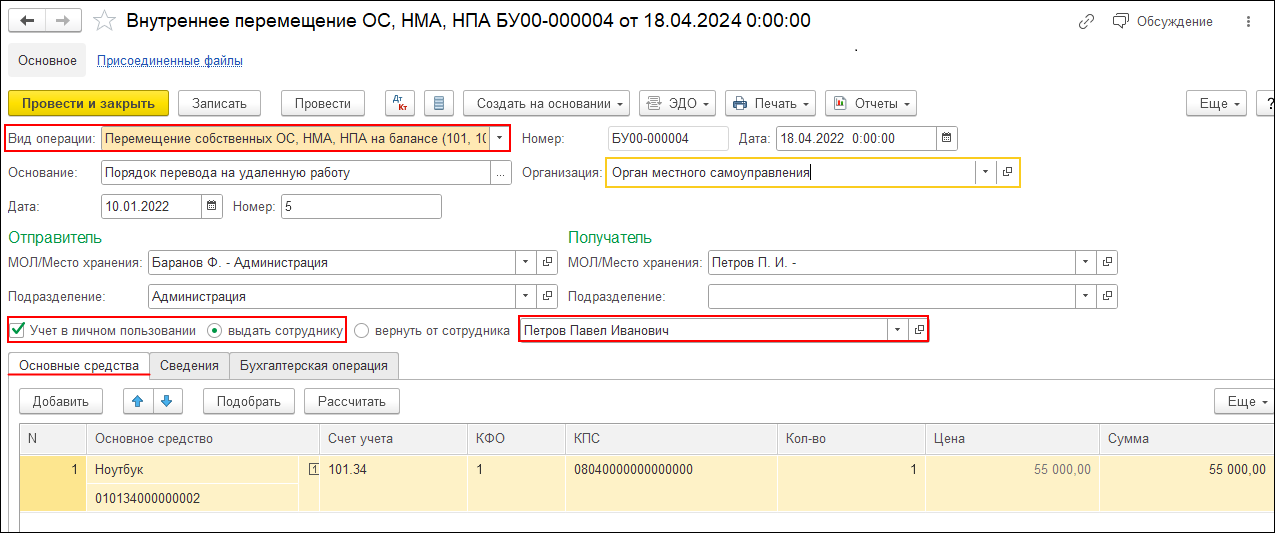1275x533 pixels.
Task: Open the Бухгалтерская операция tab
Action: click(314, 366)
